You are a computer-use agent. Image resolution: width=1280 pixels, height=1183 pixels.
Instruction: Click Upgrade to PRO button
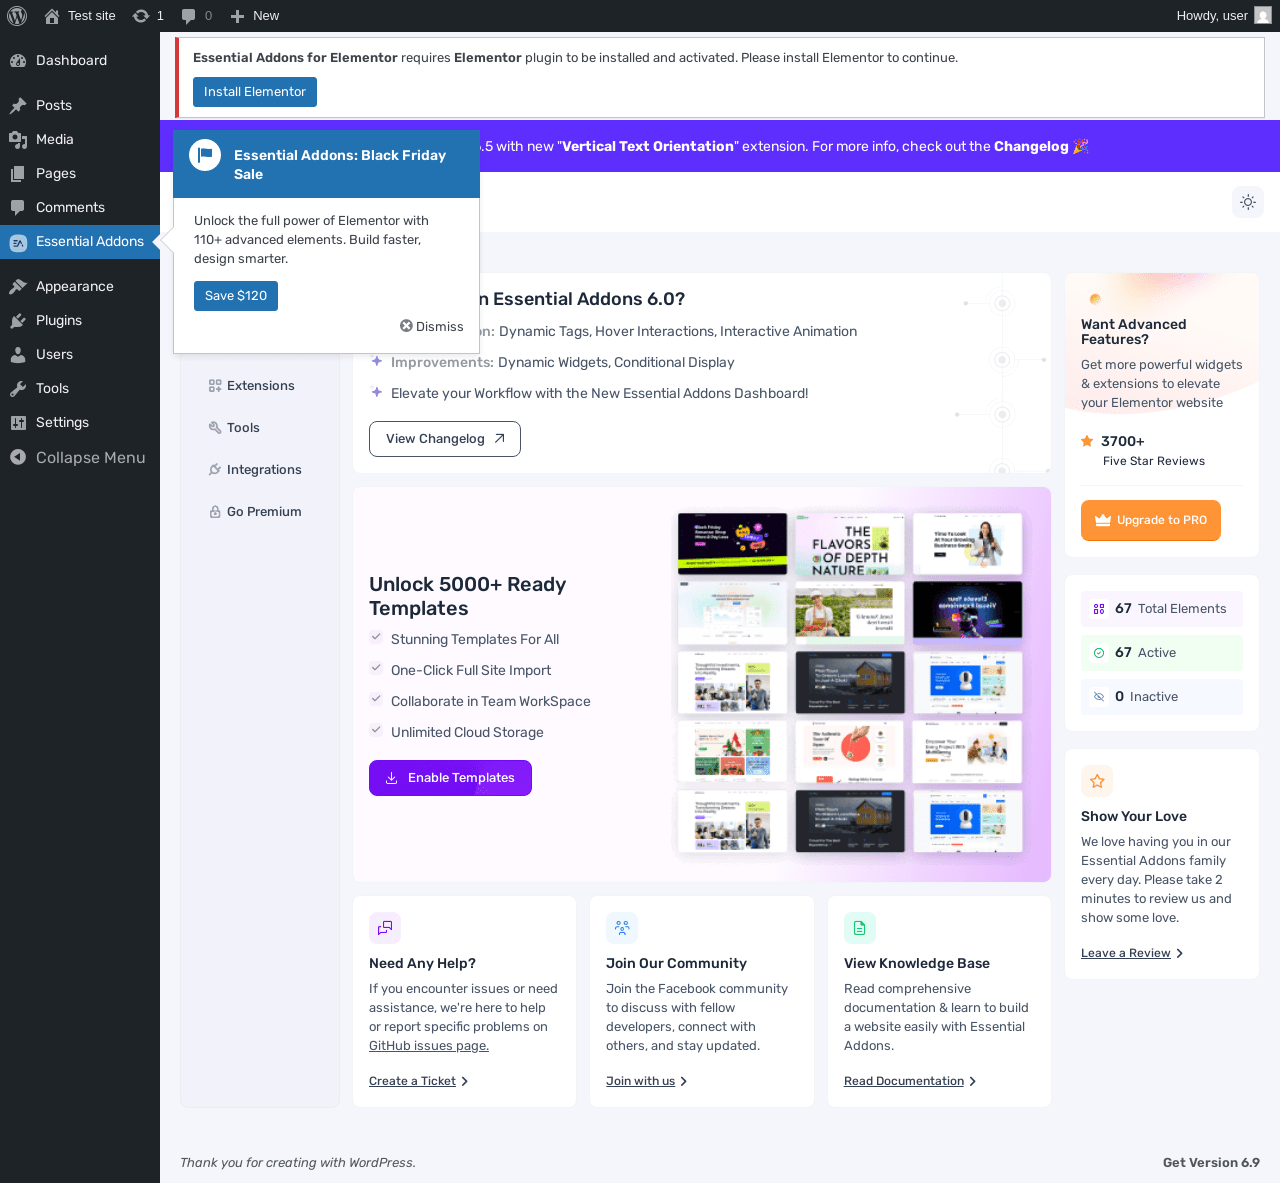pyautogui.click(x=1151, y=520)
